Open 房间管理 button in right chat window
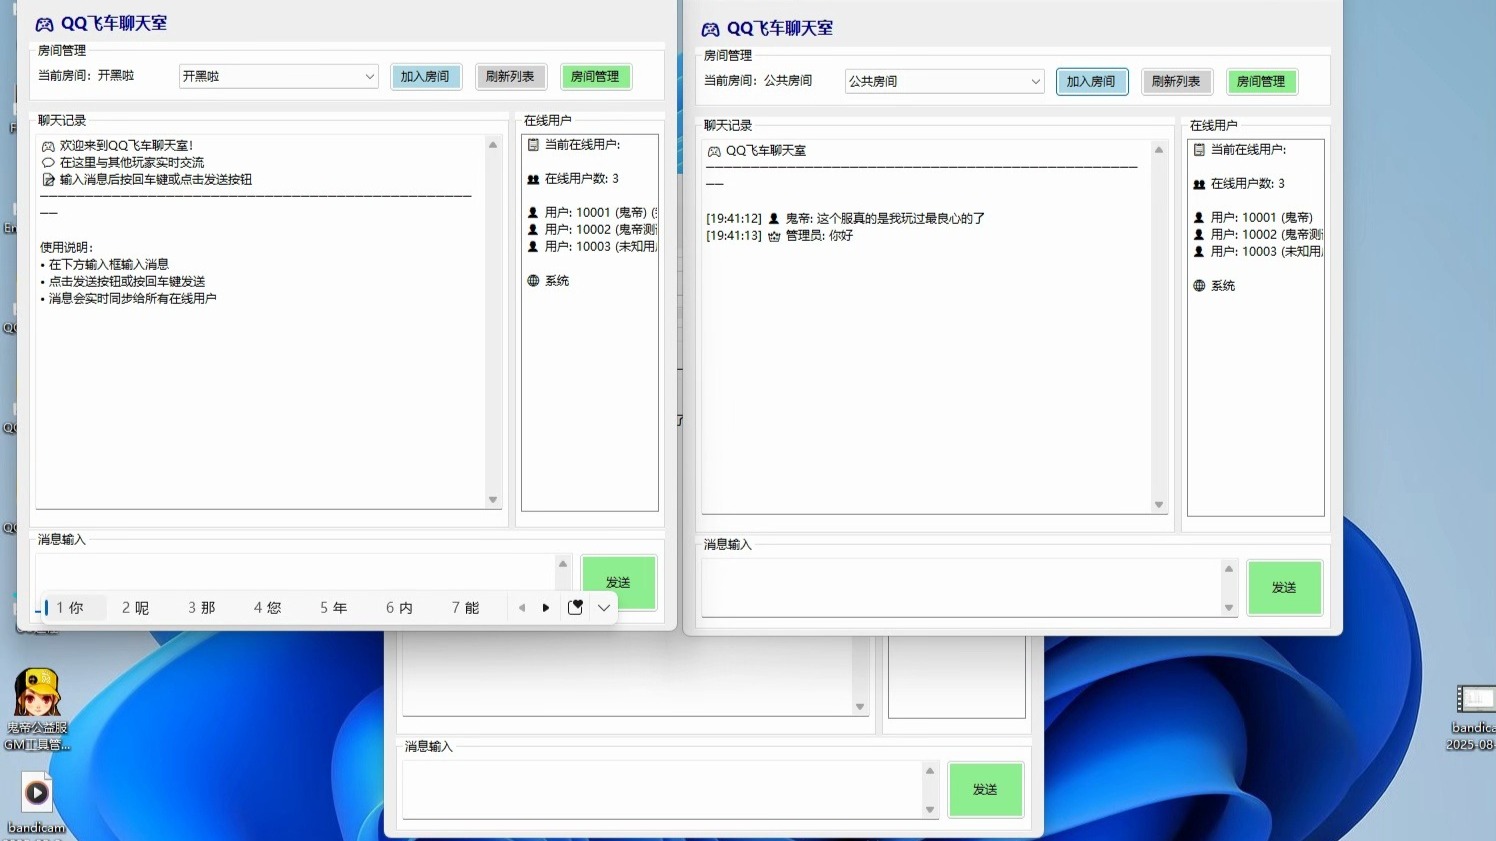The image size is (1496, 841). tap(1261, 82)
